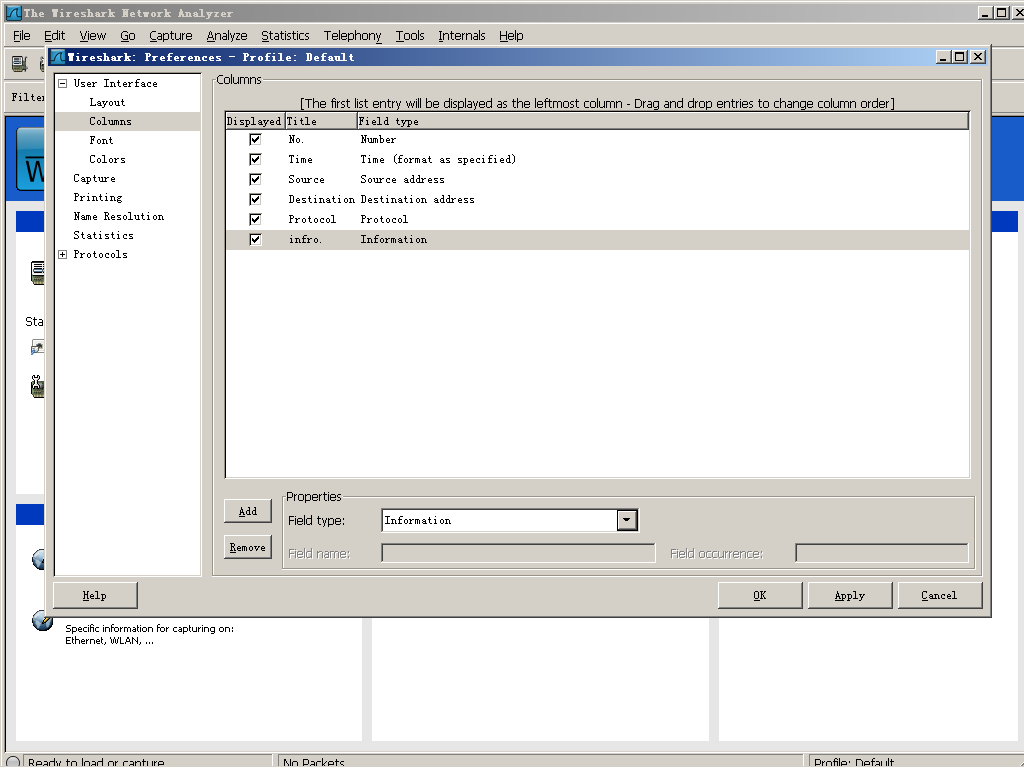Screen dimensions: 1024x768
Task: Open the Go menu
Action: click(127, 35)
